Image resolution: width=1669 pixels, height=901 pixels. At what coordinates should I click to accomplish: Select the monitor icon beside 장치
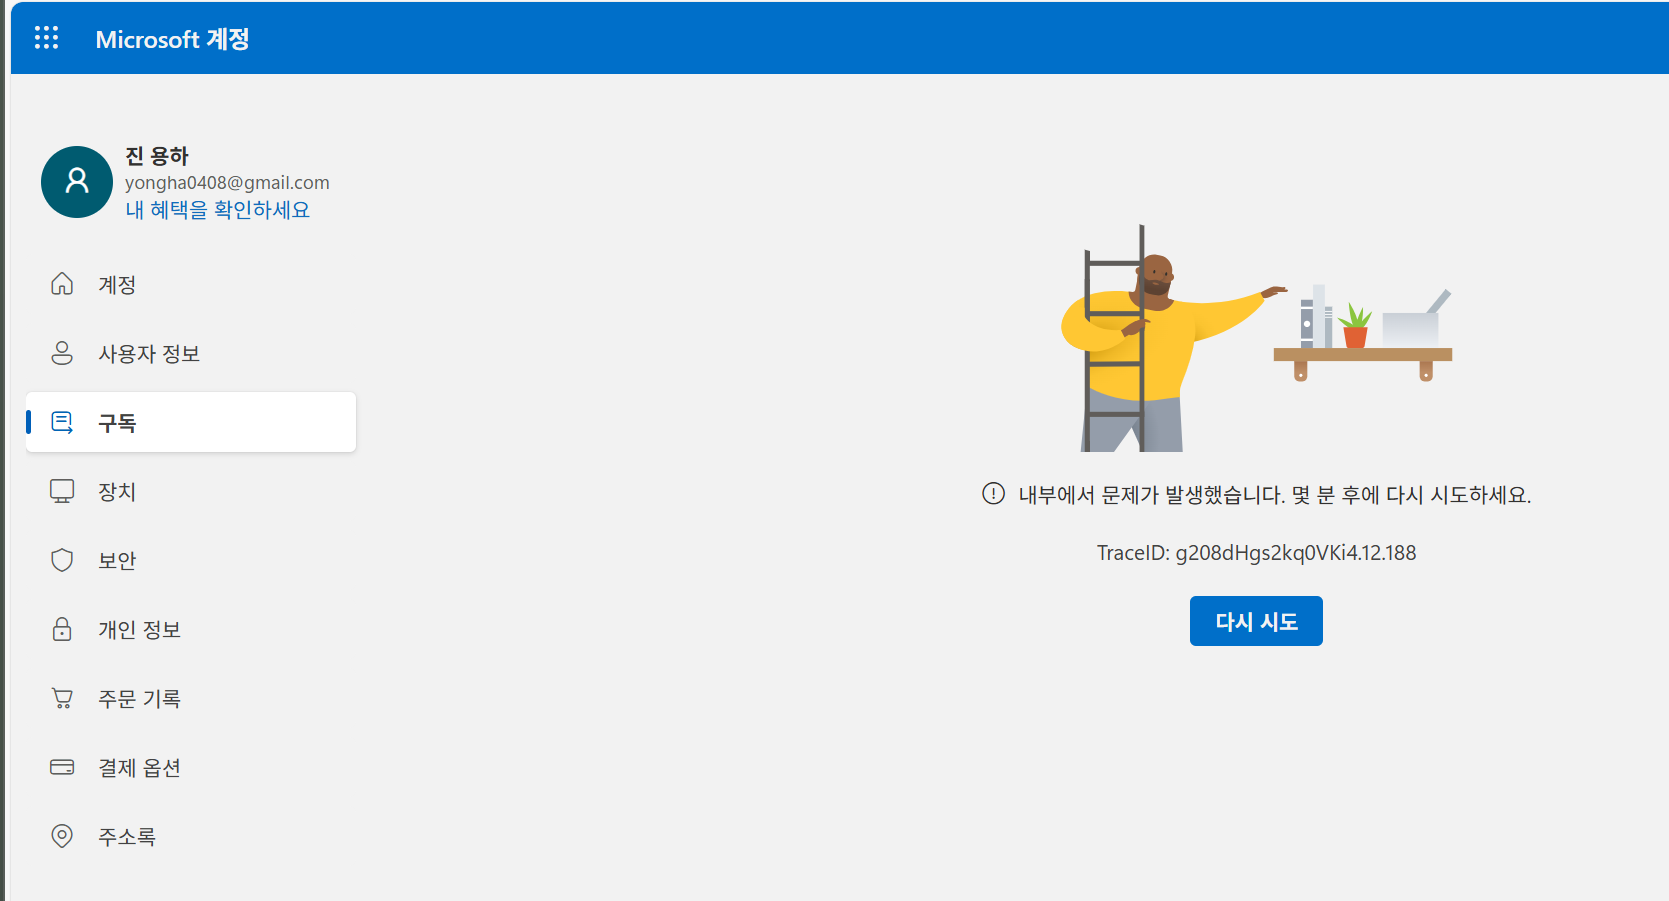[x=62, y=491]
